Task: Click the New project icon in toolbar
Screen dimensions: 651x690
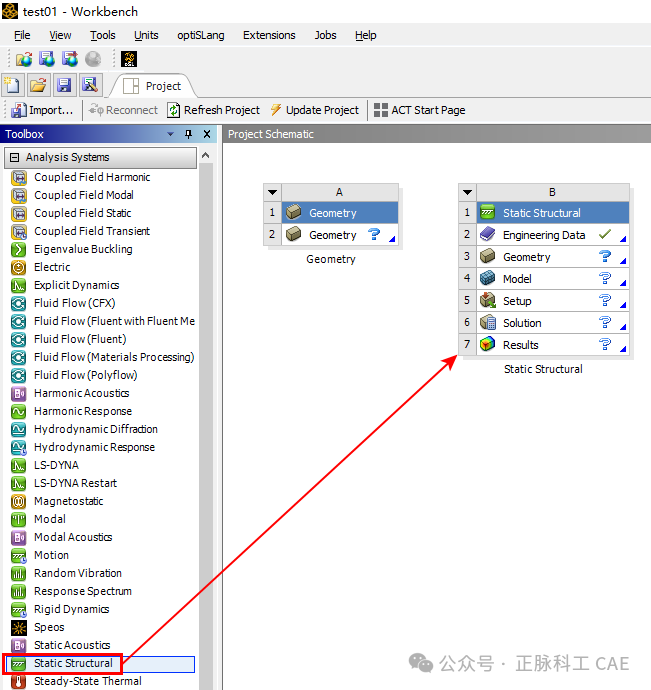Action: [12, 85]
